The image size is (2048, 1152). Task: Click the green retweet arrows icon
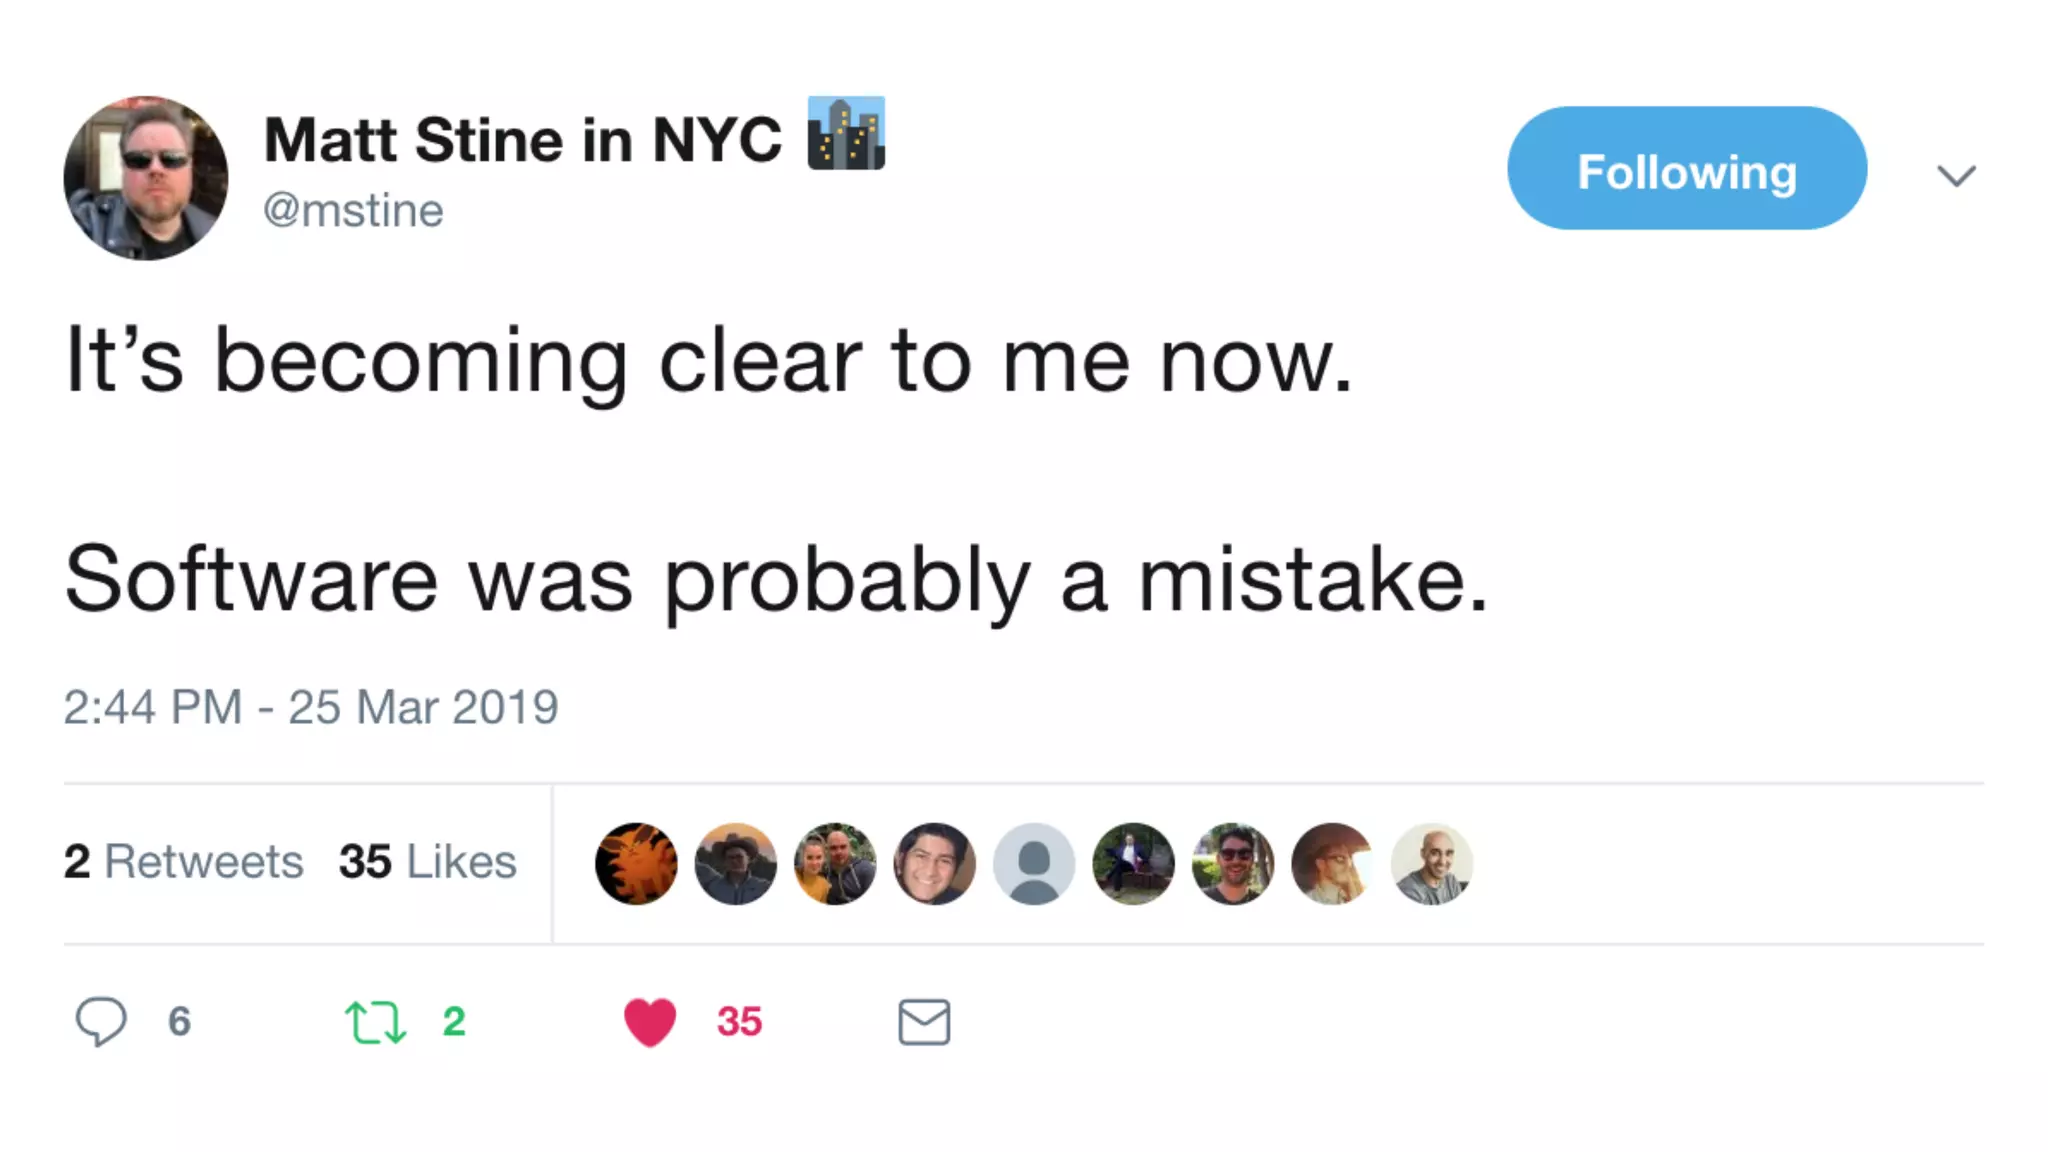(375, 1022)
